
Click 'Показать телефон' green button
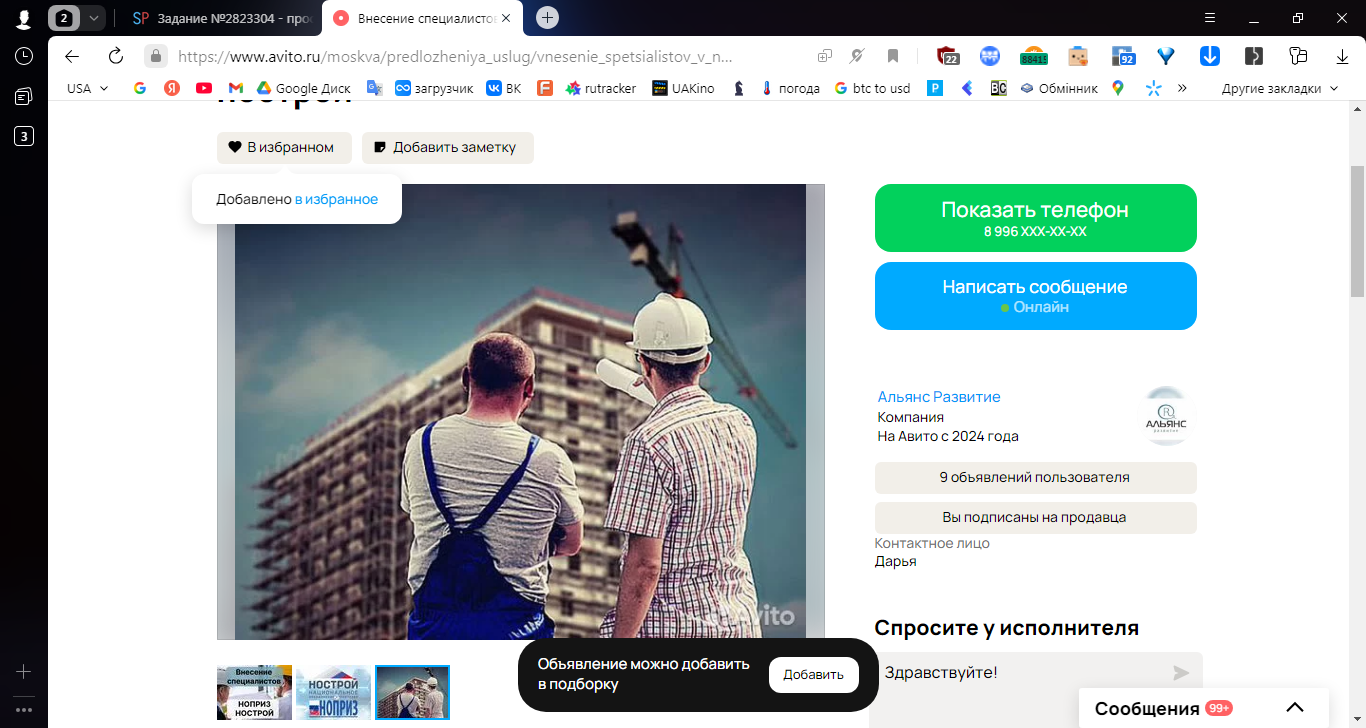click(x=1035, y=218)
